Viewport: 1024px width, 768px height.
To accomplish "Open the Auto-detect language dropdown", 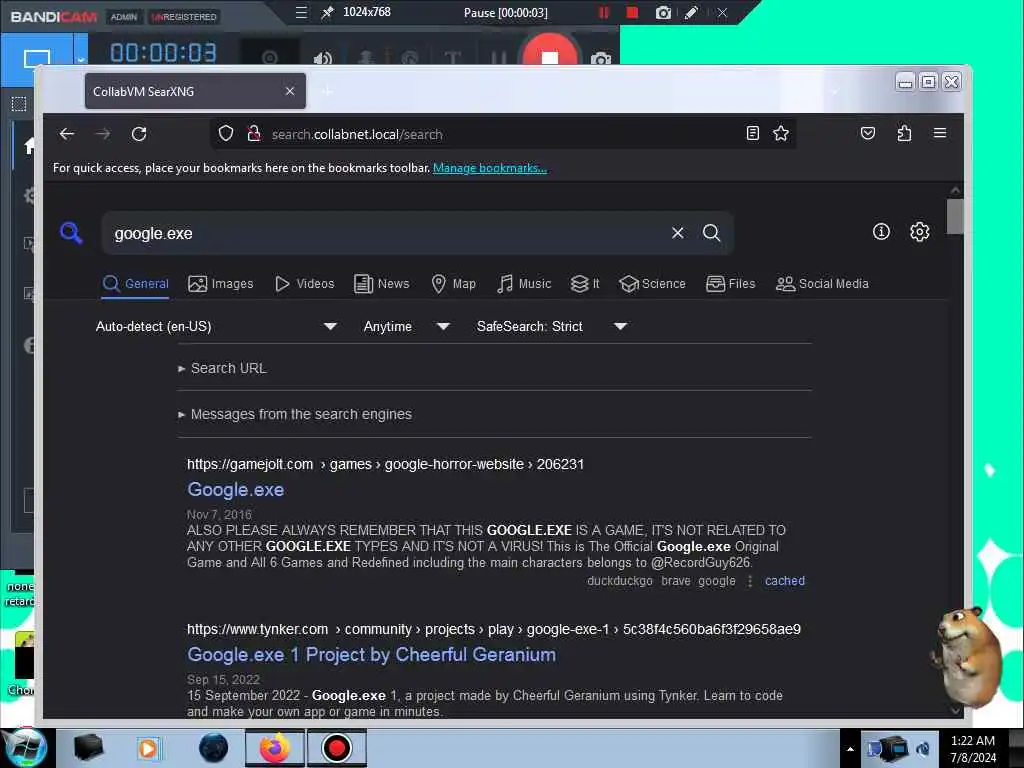I will 216,327.
